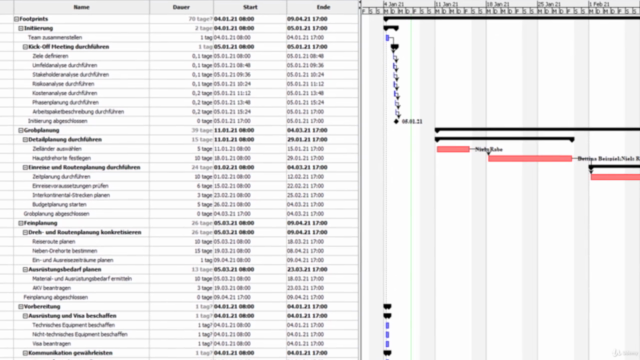Collapse the Initiierung summary task
Screen dimensions: 640x360
point(21,28)
